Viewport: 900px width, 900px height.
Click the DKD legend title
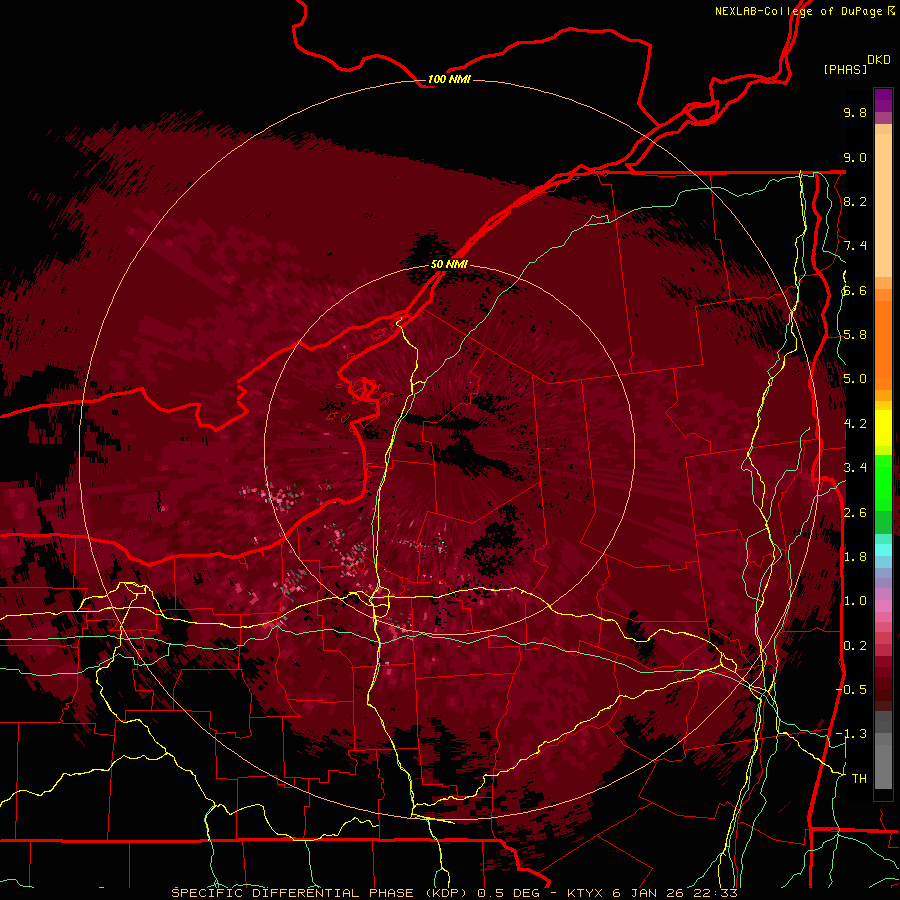coord(879,60)
